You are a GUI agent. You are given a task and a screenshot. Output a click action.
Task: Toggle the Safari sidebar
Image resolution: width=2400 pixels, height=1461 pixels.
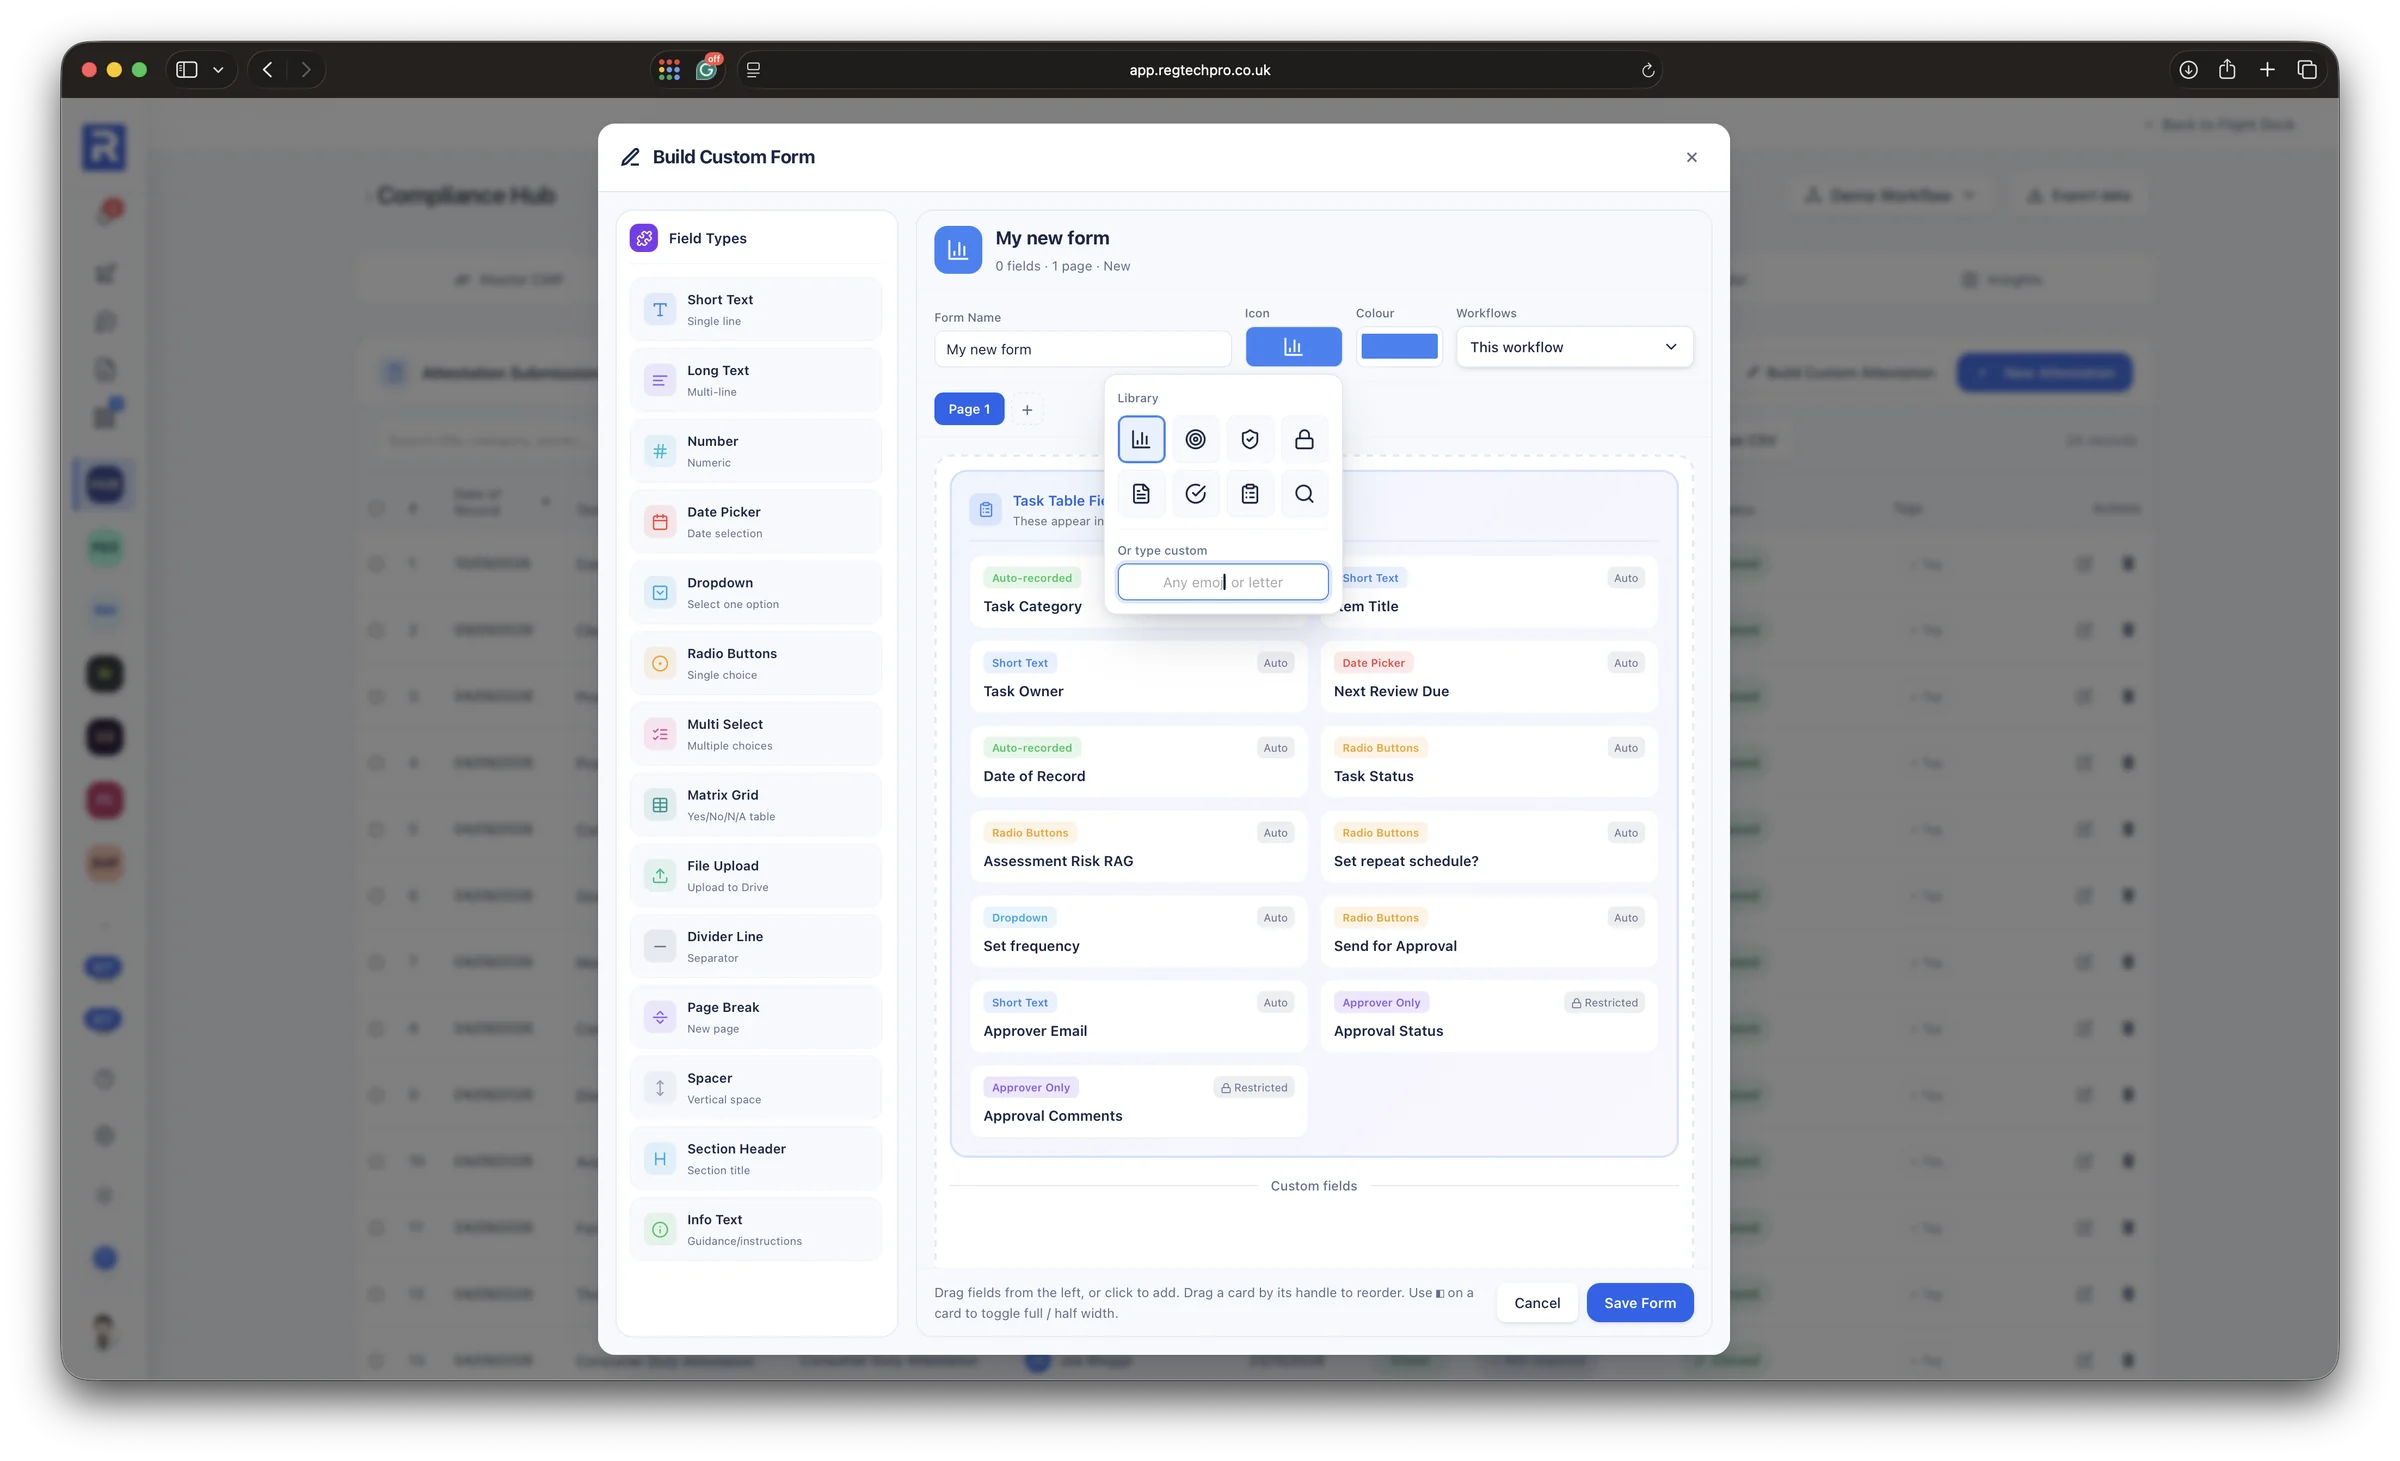(x=187, y=70)
